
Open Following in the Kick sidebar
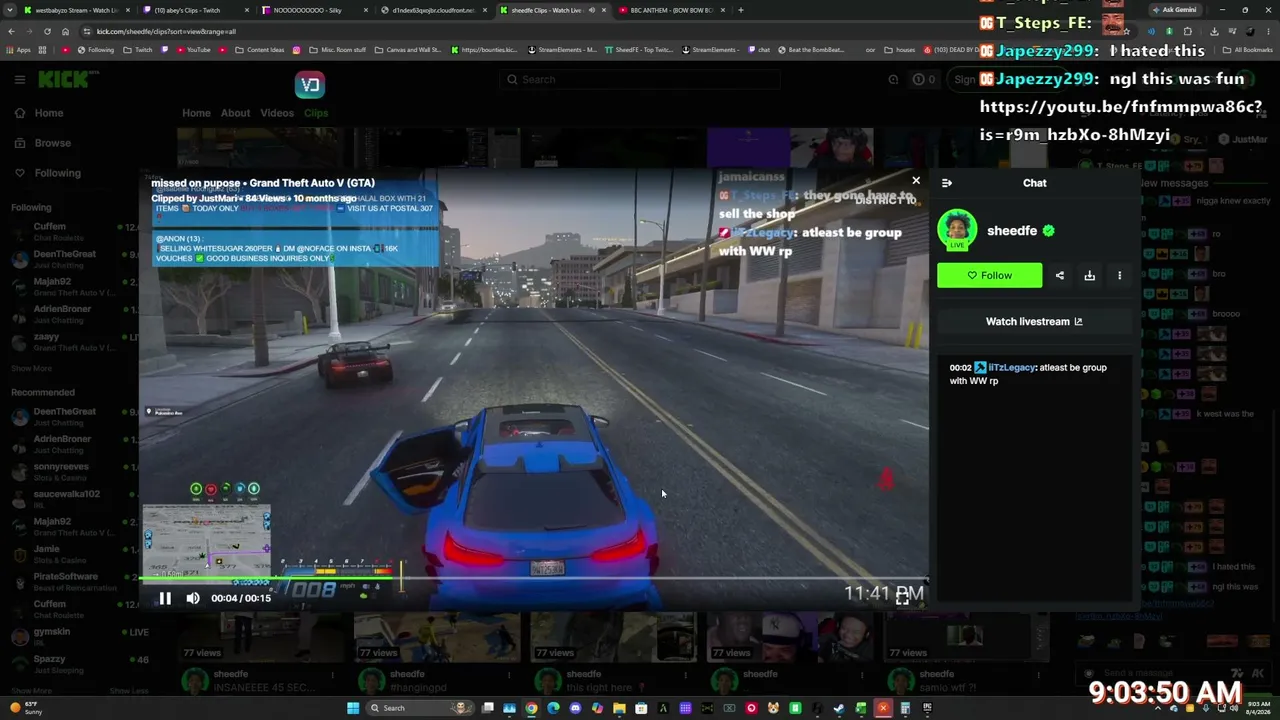57,173
